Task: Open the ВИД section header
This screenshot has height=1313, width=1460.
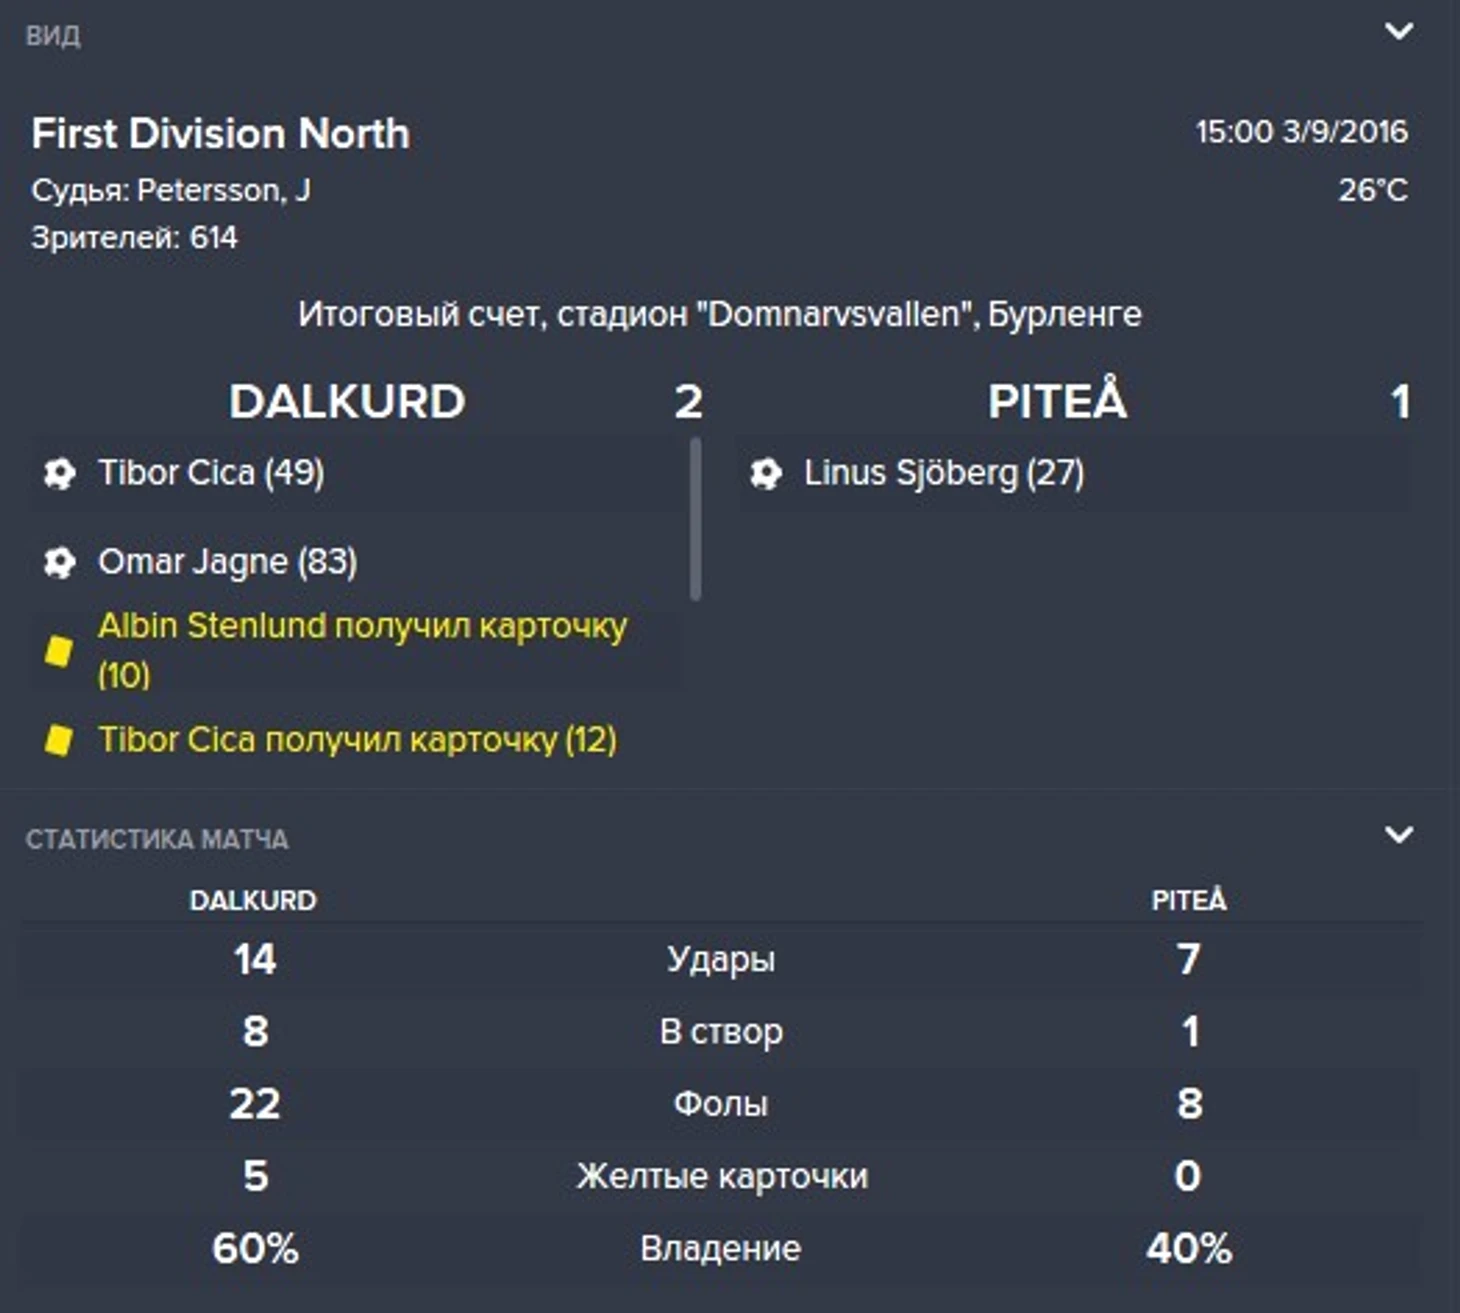Action: click(53, 36)
